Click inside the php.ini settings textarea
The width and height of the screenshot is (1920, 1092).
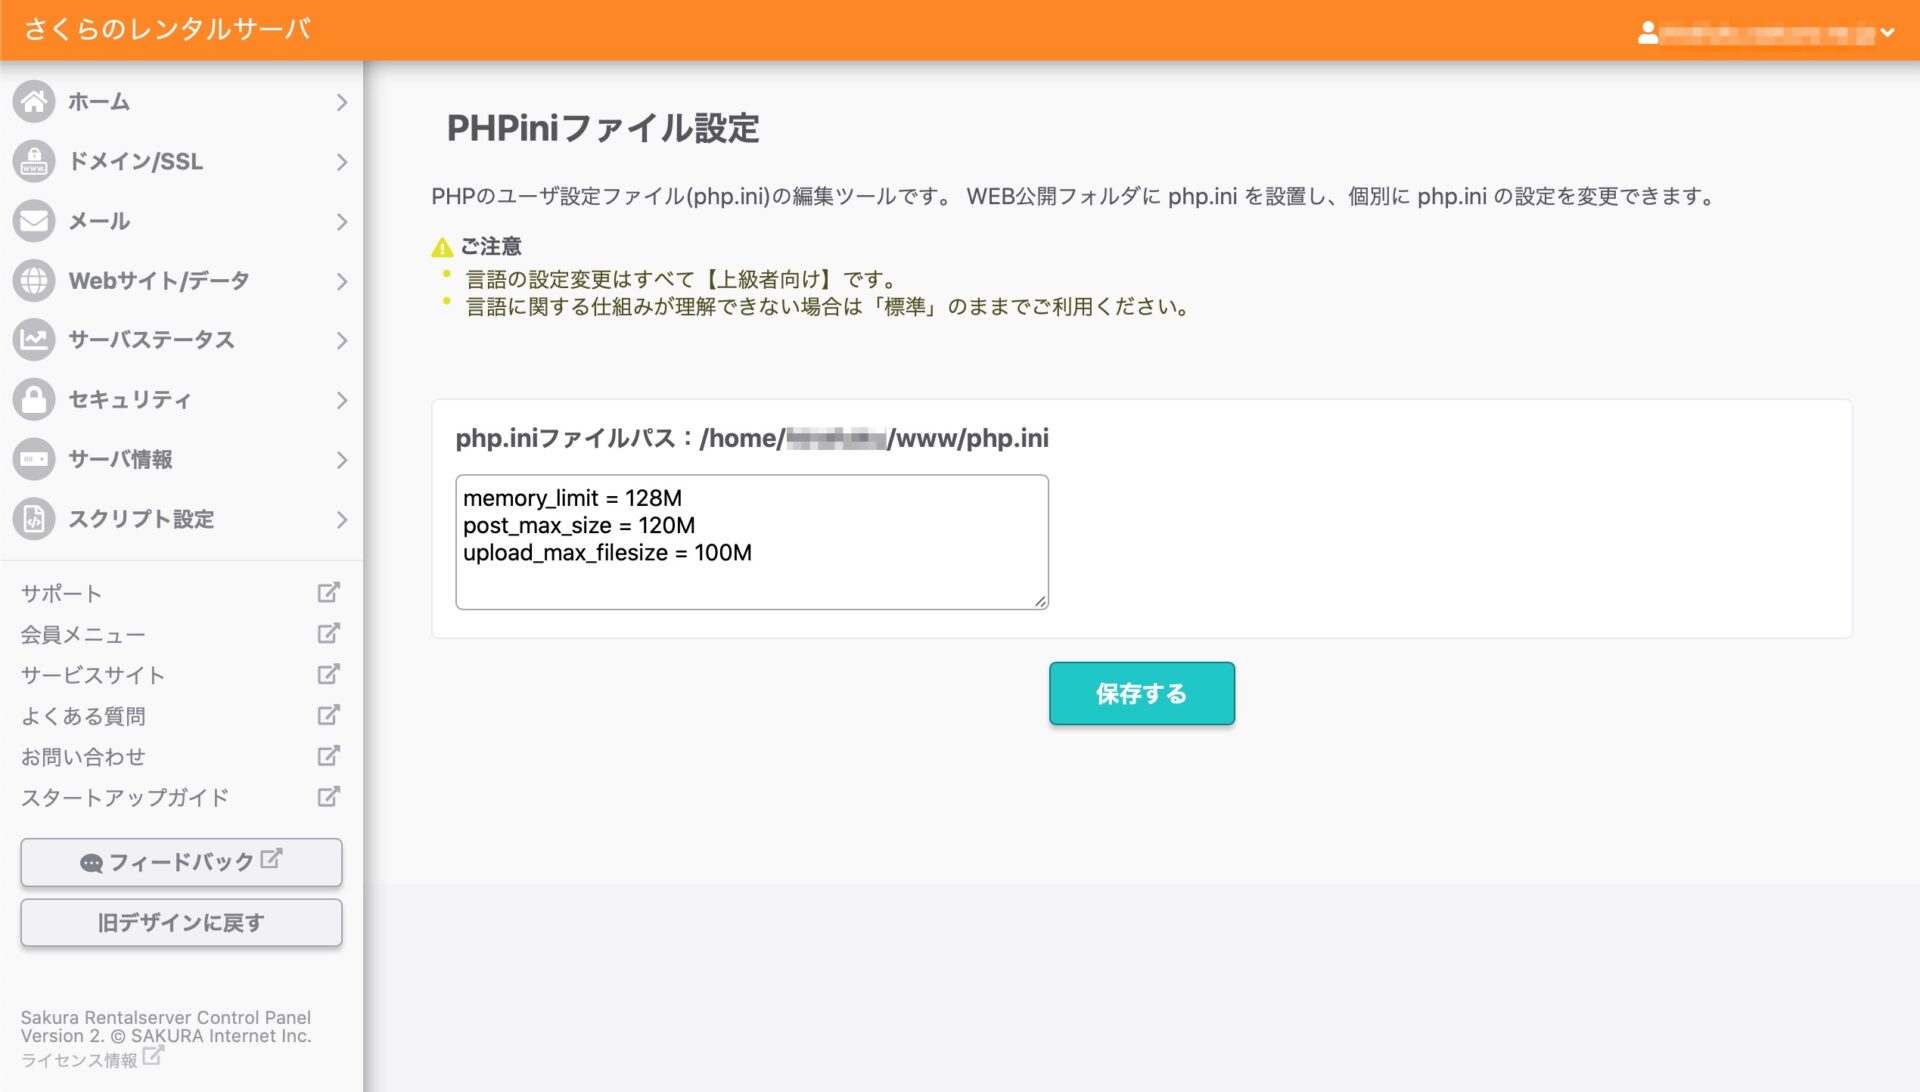pos(750,540)
